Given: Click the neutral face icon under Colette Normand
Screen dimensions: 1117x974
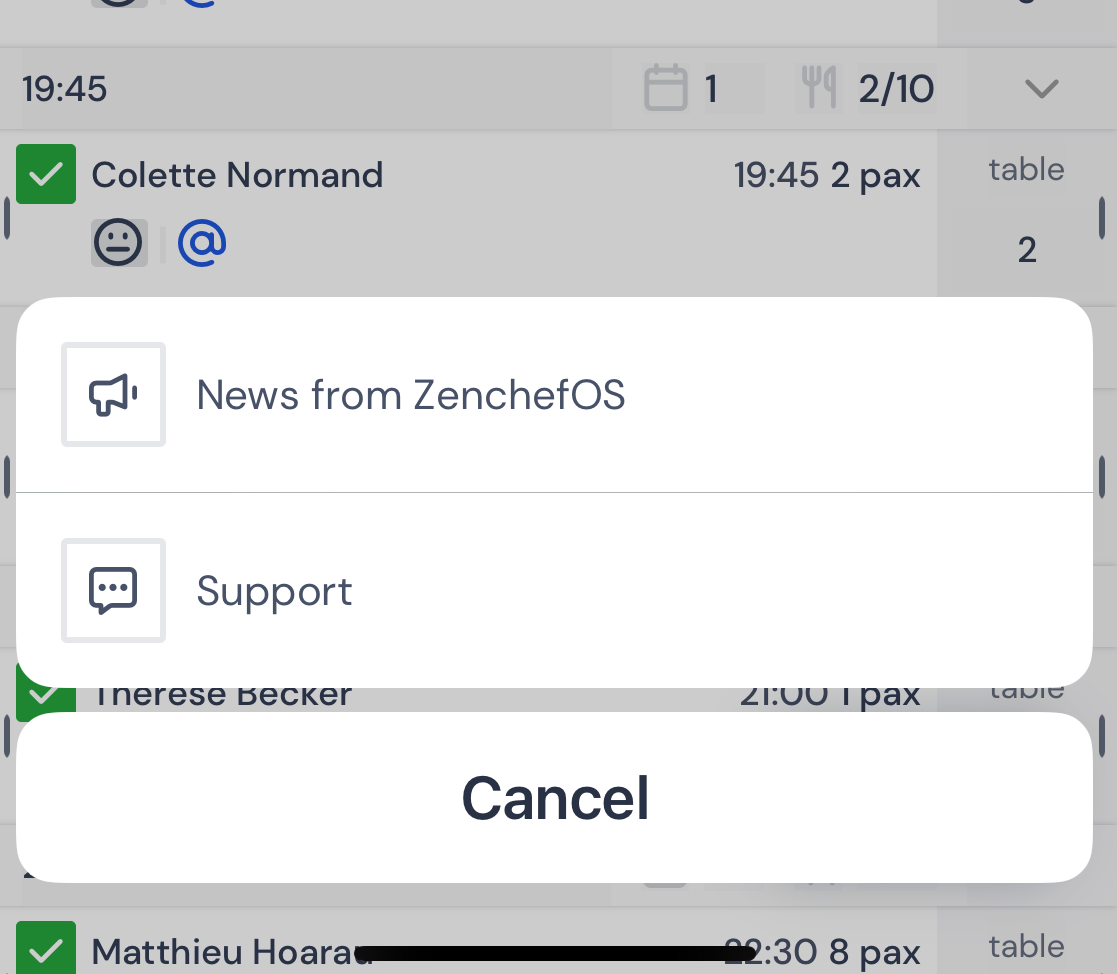Looking at the screenshot, I should tap(120, 243).
